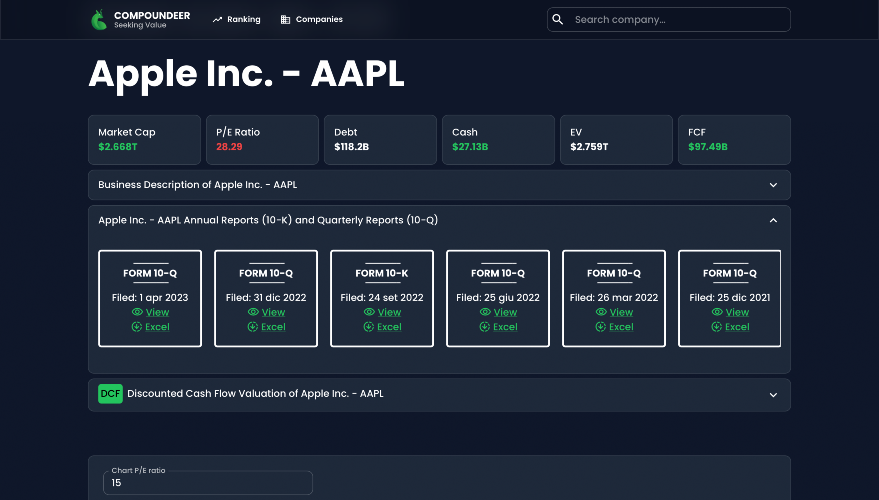Toggle the Annual Reports (10-K) section header
The width and height of the screenshot is (879, 500).
440,220
